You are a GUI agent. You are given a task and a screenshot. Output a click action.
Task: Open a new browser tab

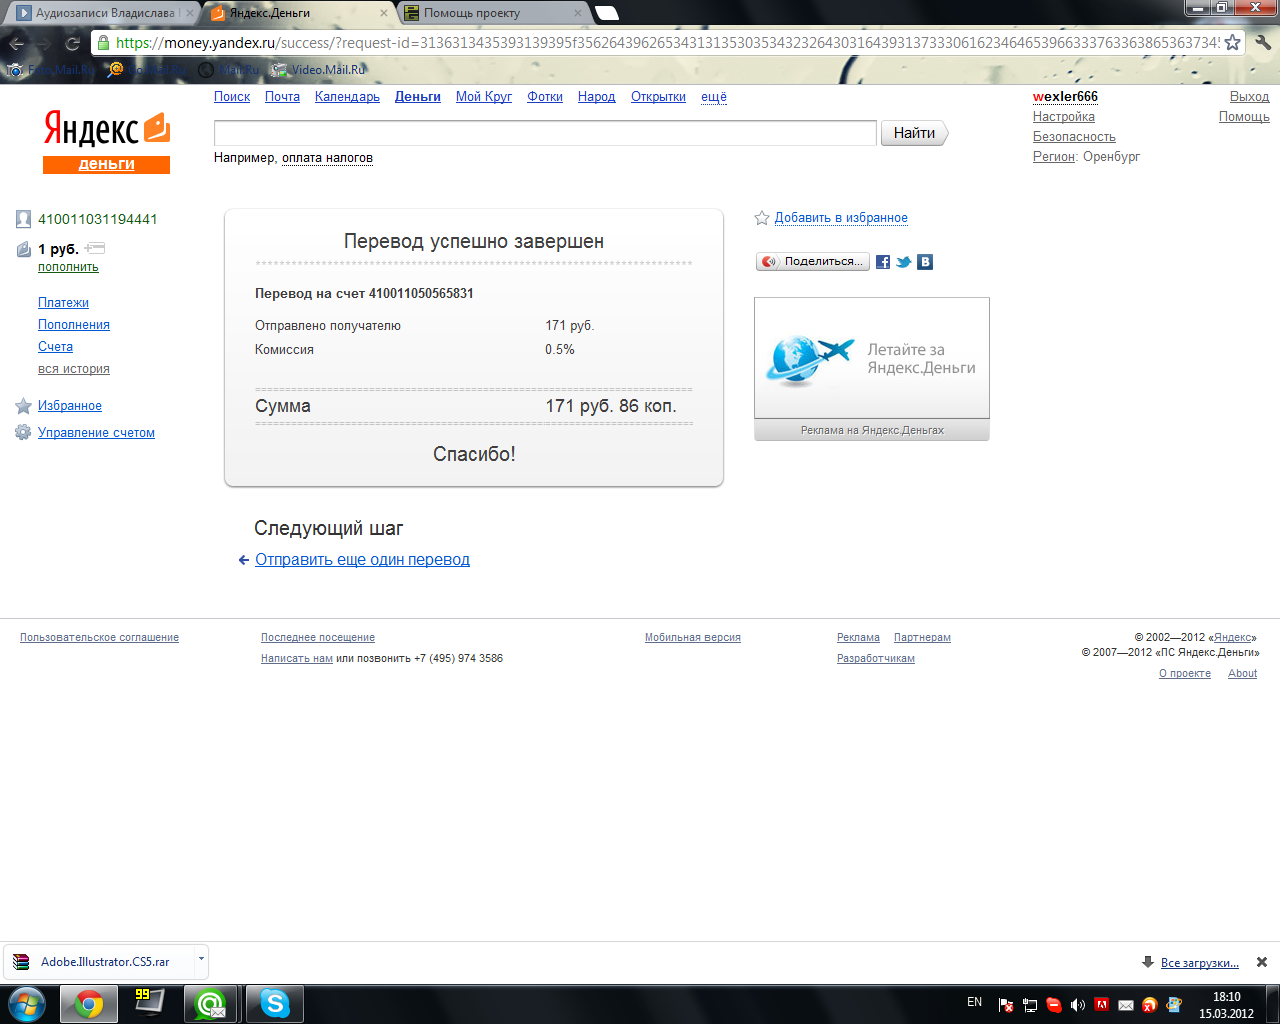pyautogui.click(x=607, y=13)
